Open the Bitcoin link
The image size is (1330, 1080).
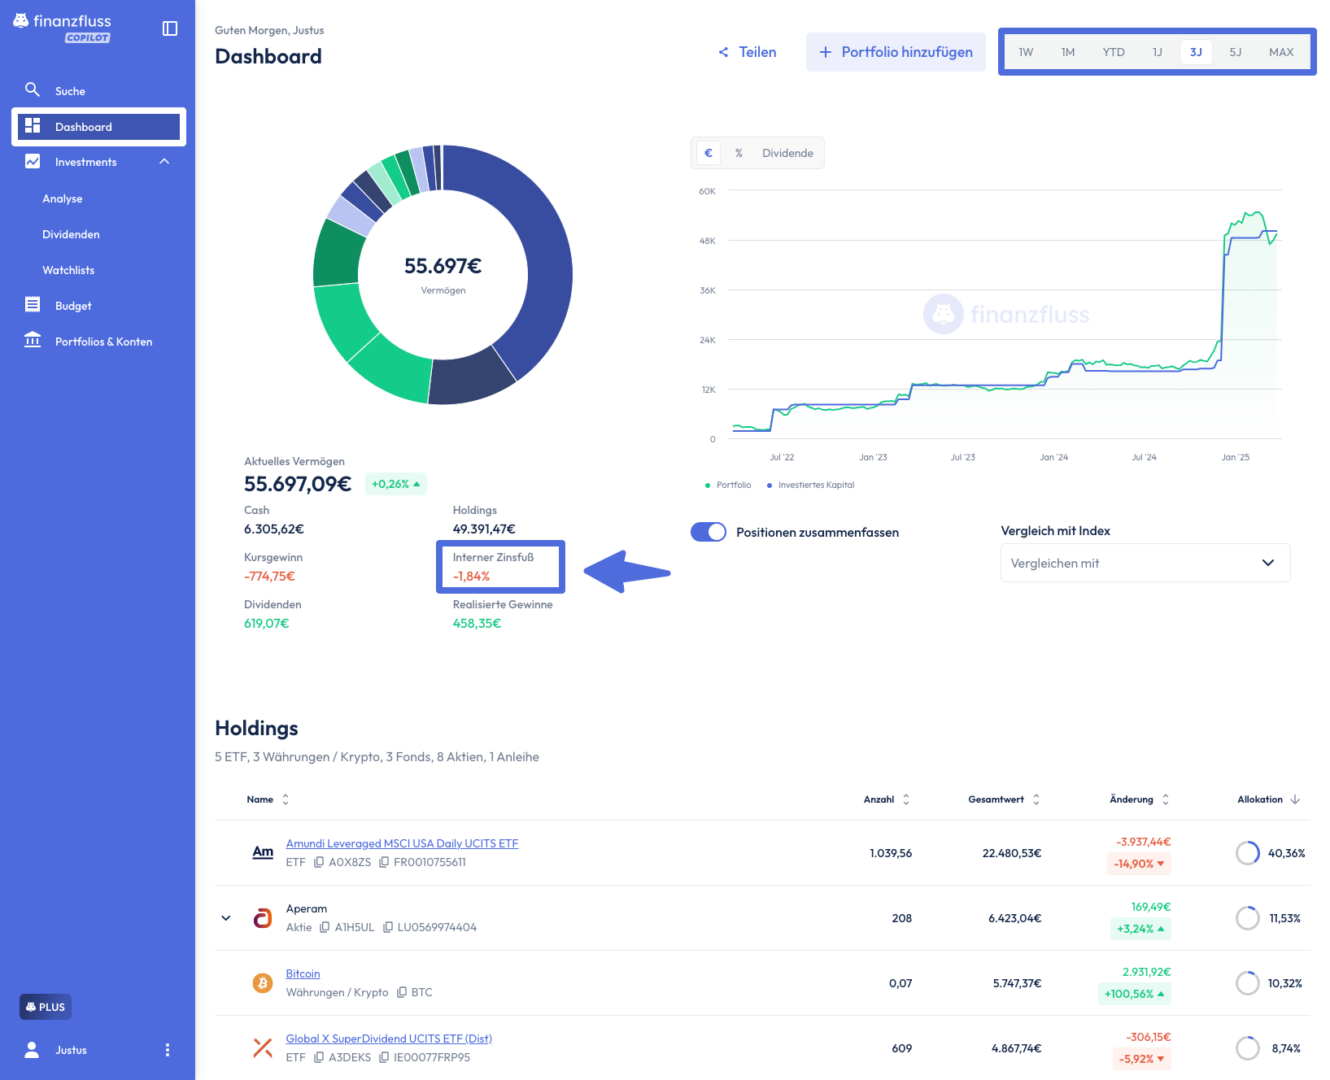[303, 974]
